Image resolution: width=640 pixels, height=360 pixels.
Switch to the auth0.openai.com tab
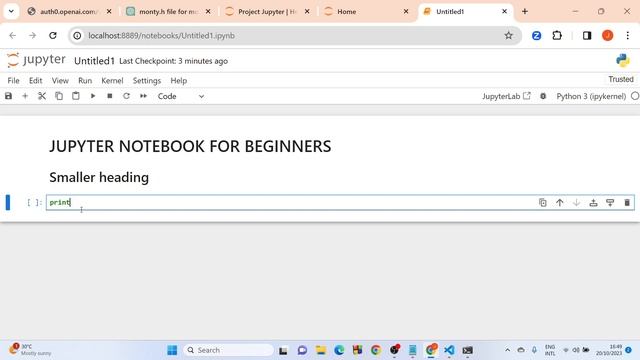pyautogui.click(x=69, y=11)
